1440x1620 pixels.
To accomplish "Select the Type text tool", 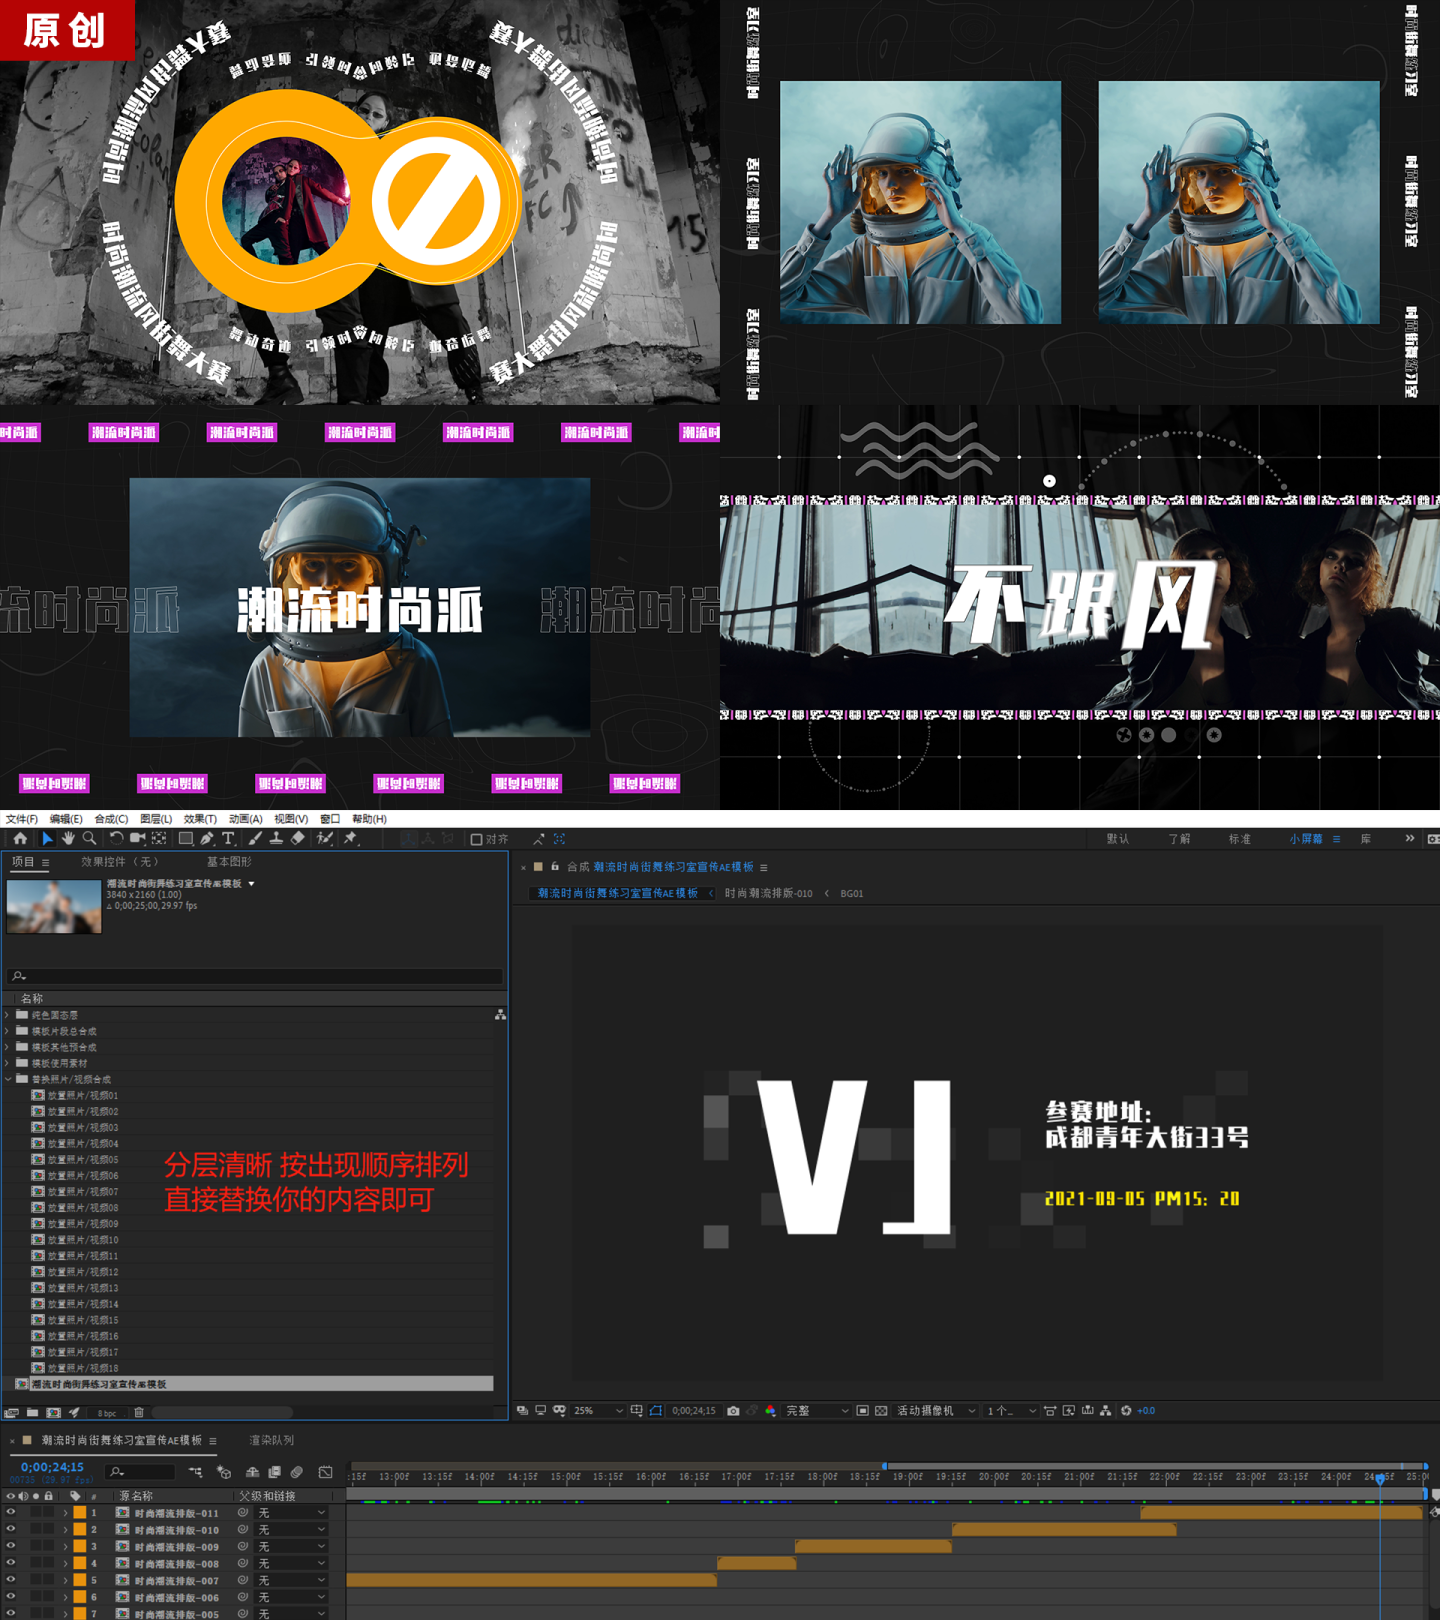I will [228, 839].
